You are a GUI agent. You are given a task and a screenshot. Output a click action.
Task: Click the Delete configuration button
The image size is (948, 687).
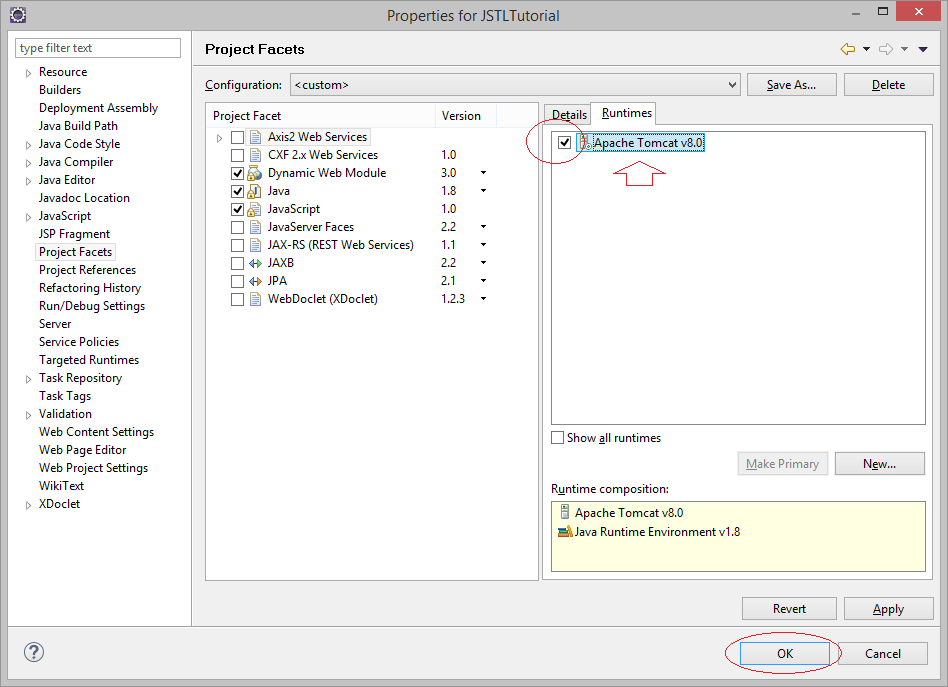[888, 85]
